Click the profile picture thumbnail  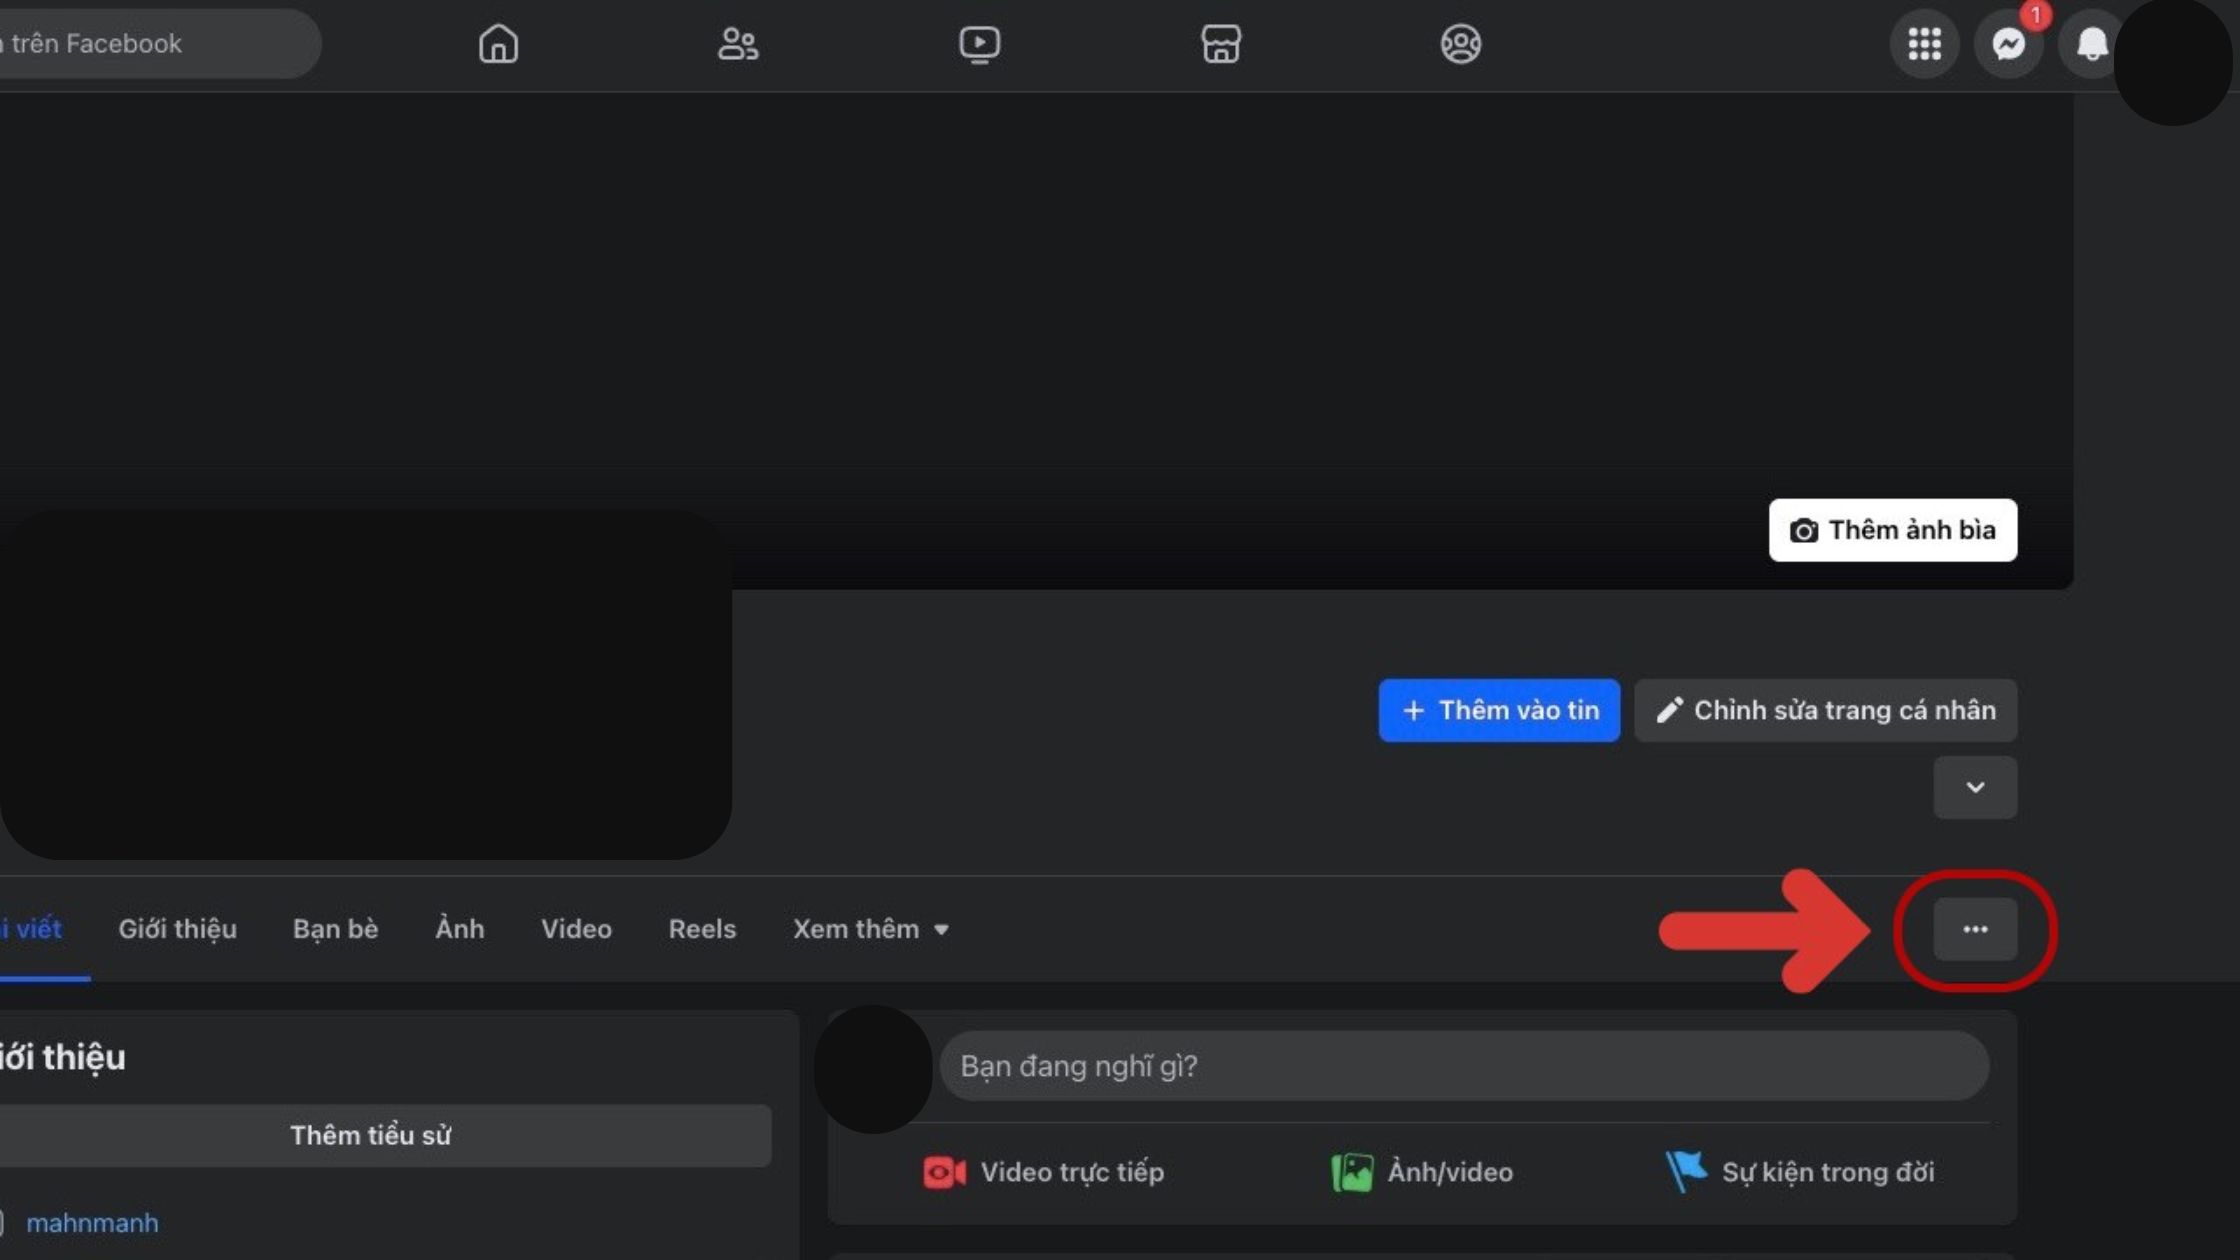coord(364,685)
